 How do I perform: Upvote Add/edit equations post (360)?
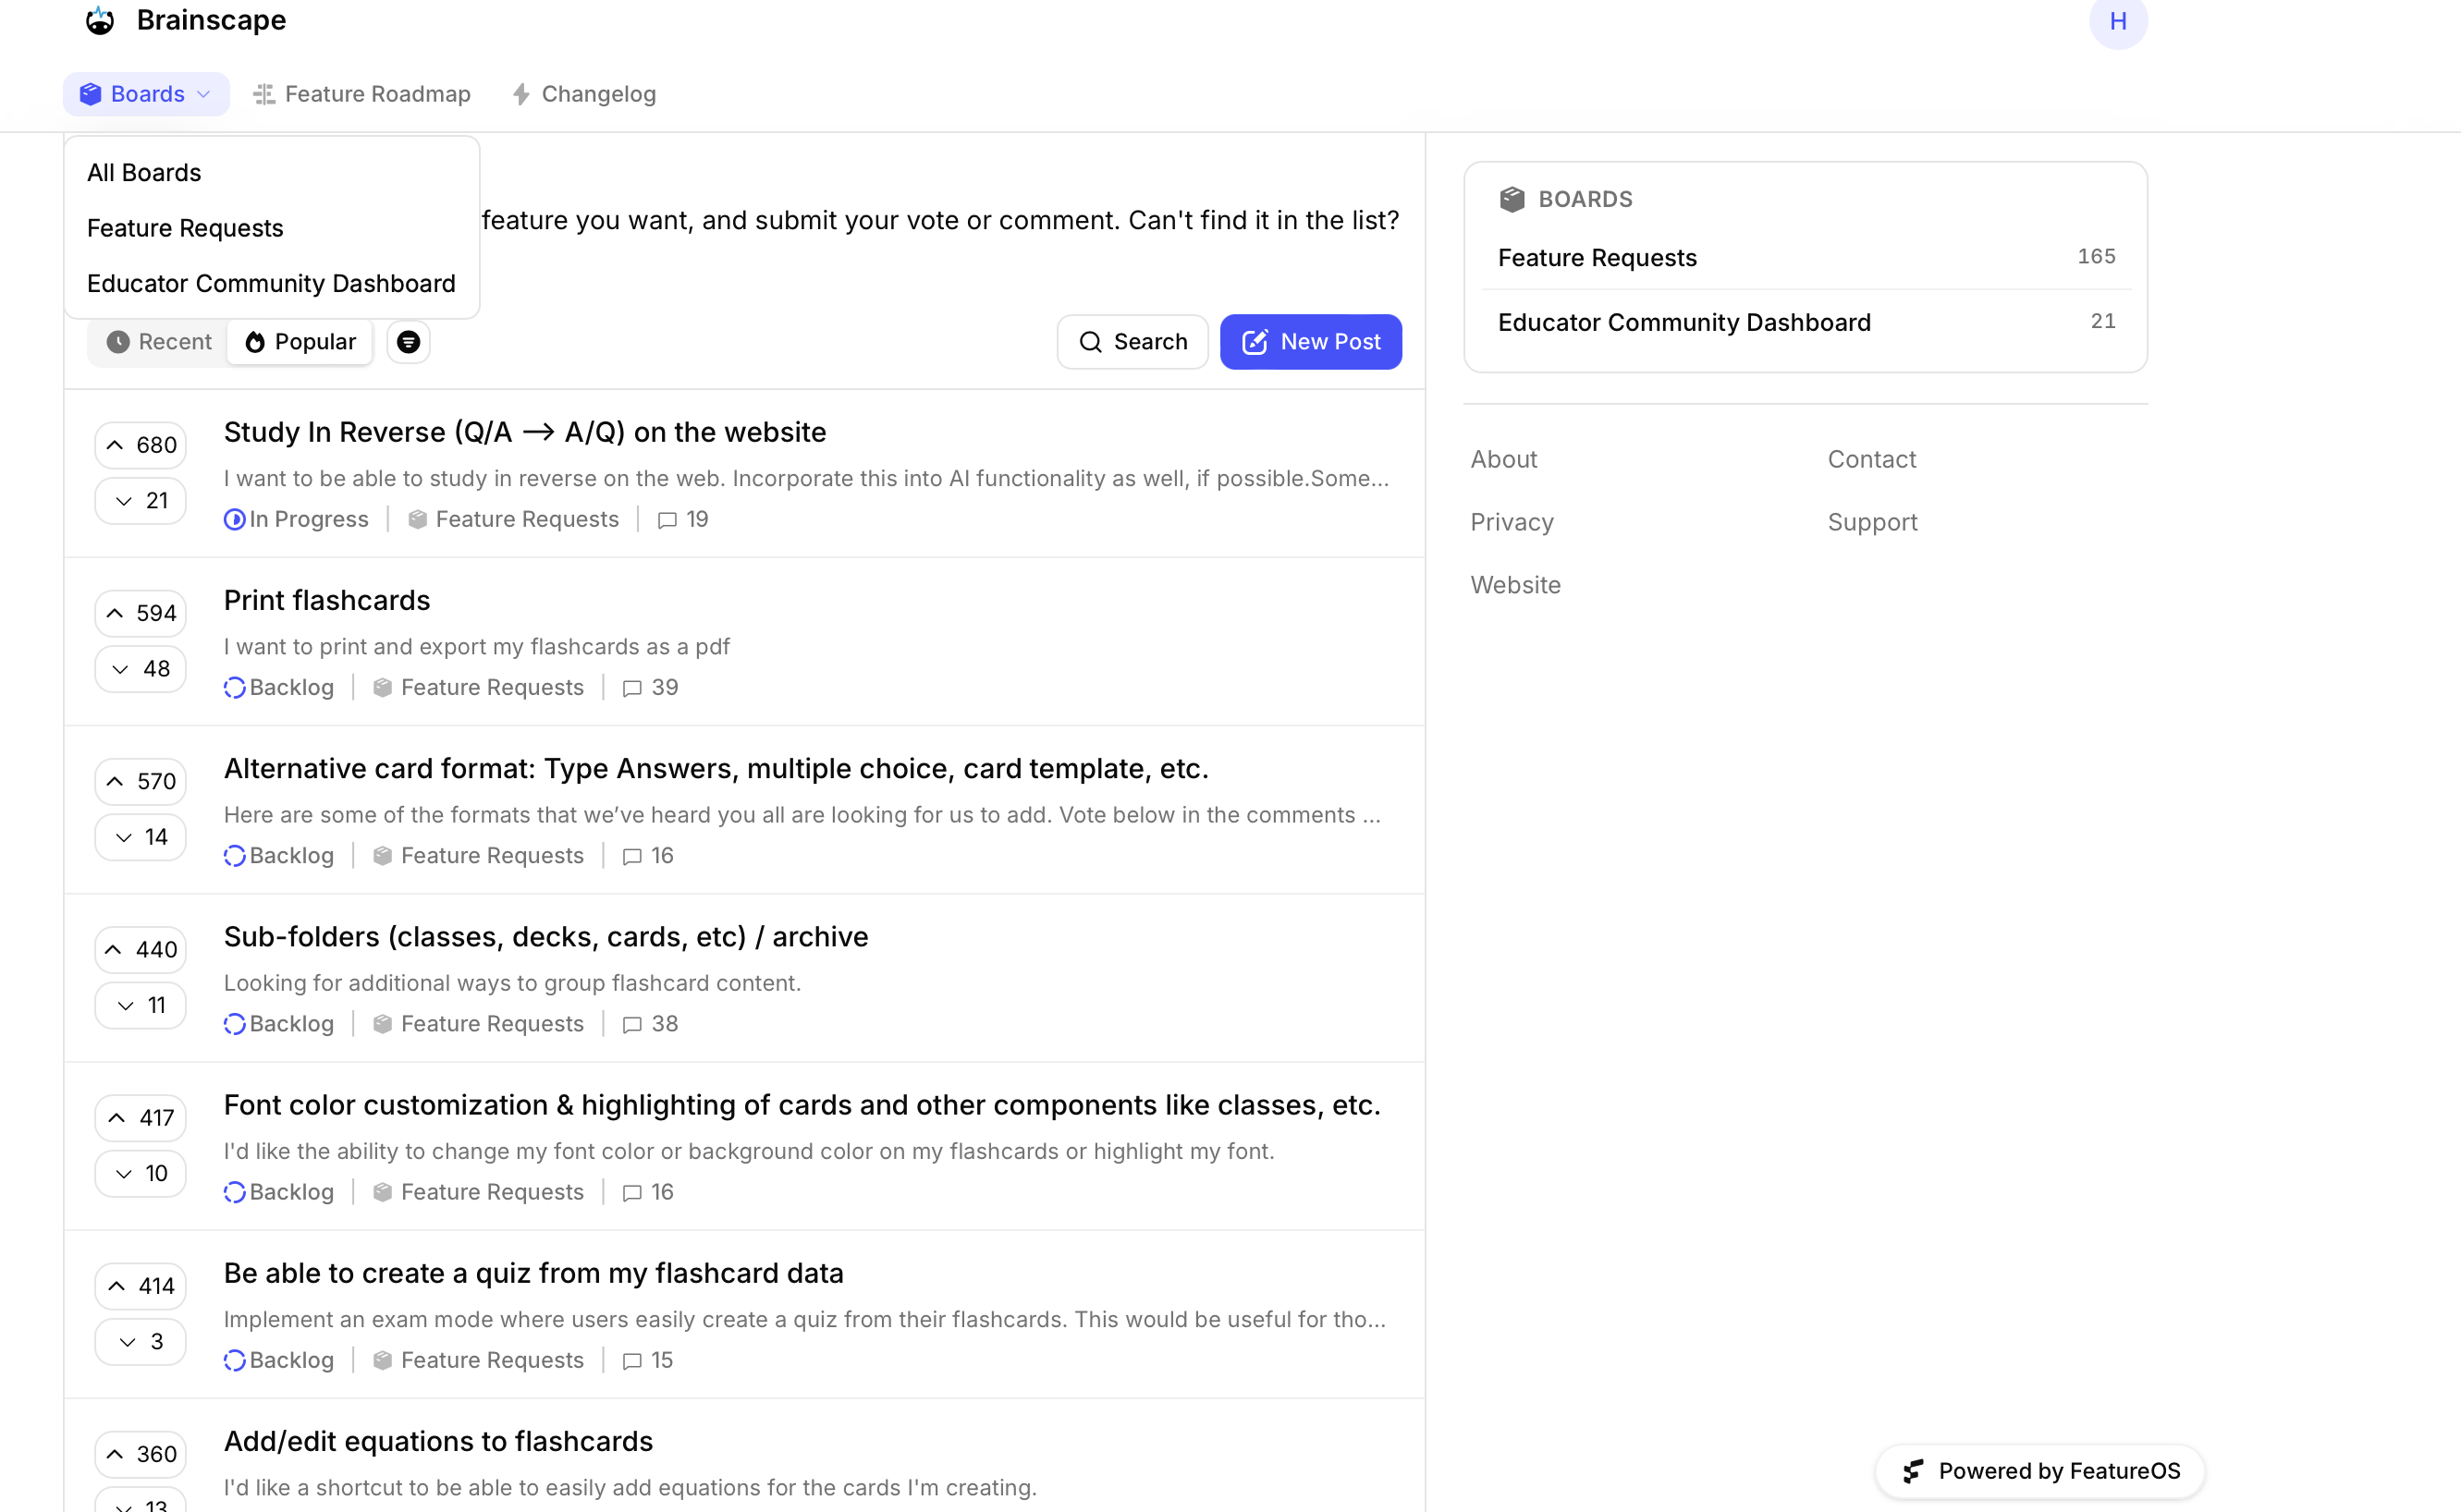[x=141, y=1453]
